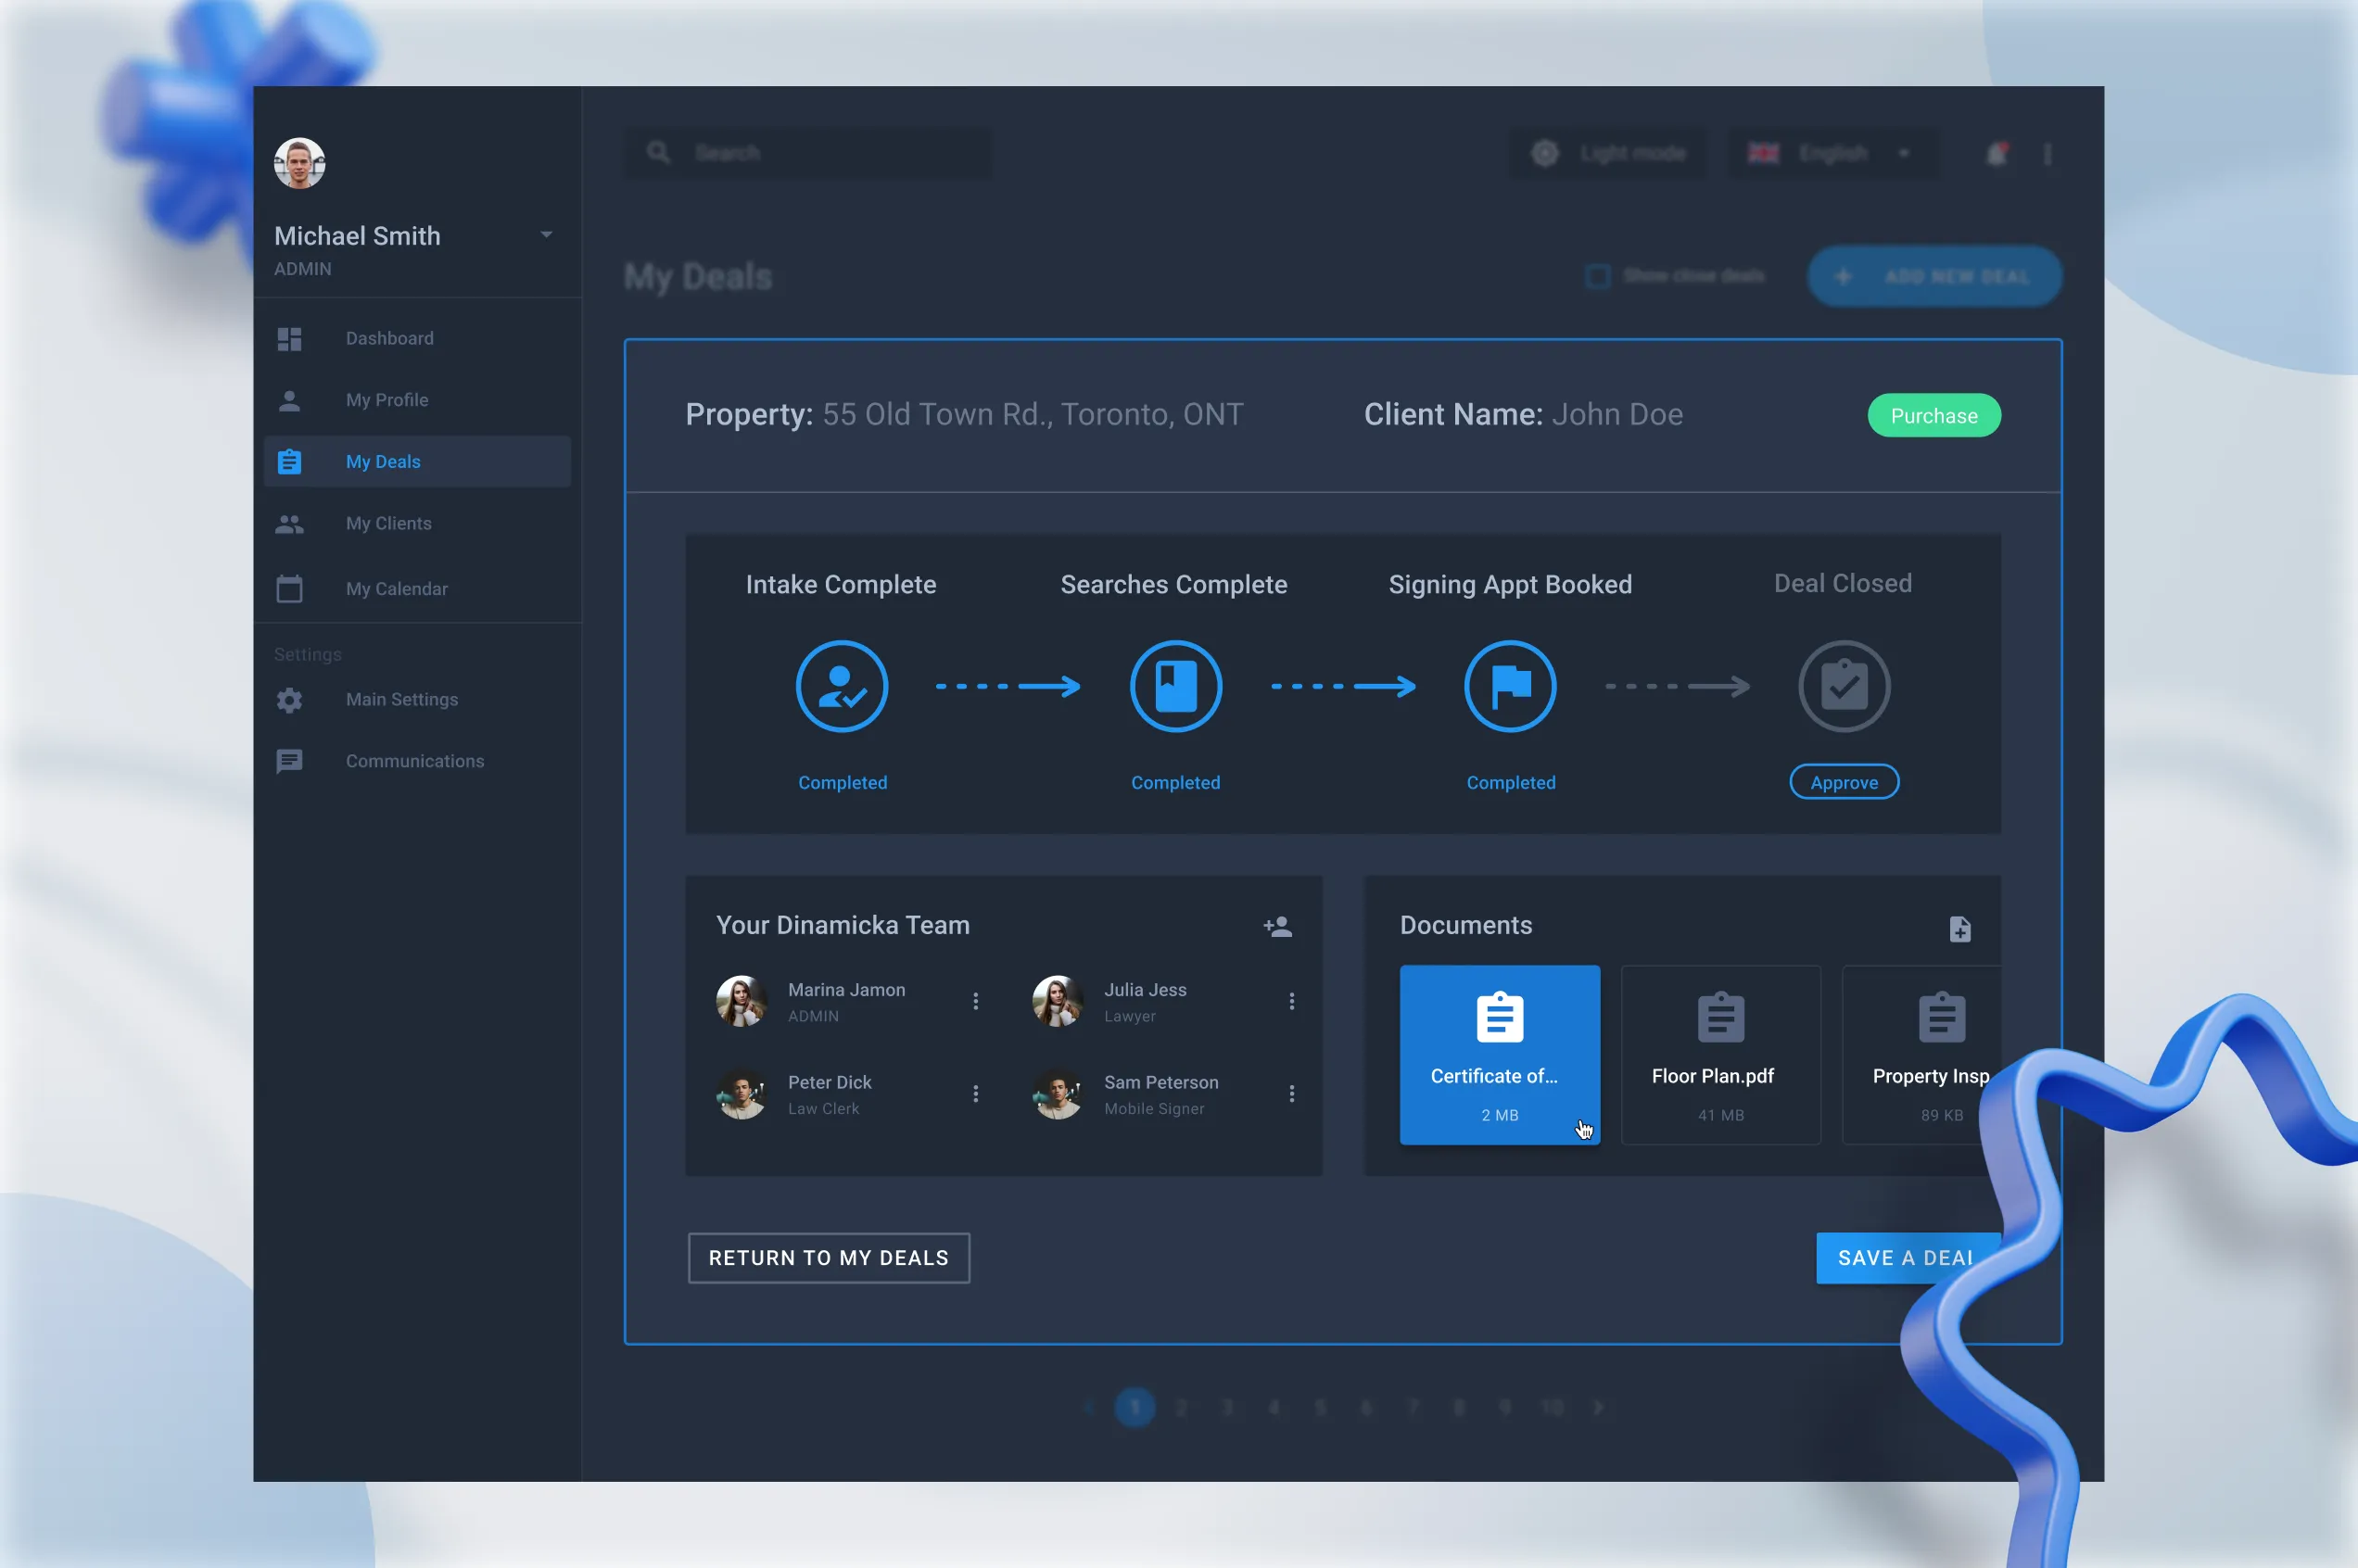Click the Searches Complete book icon

(1175, 686)
